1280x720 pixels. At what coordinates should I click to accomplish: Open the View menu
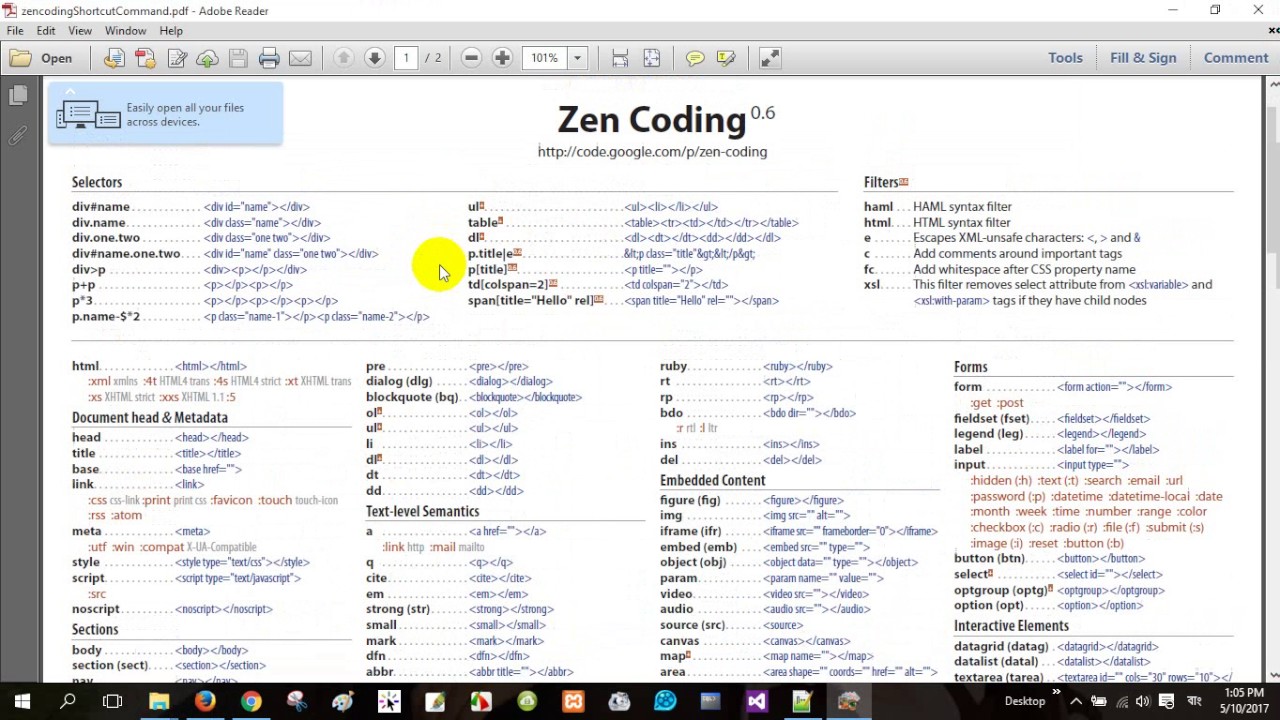(80, 31)
